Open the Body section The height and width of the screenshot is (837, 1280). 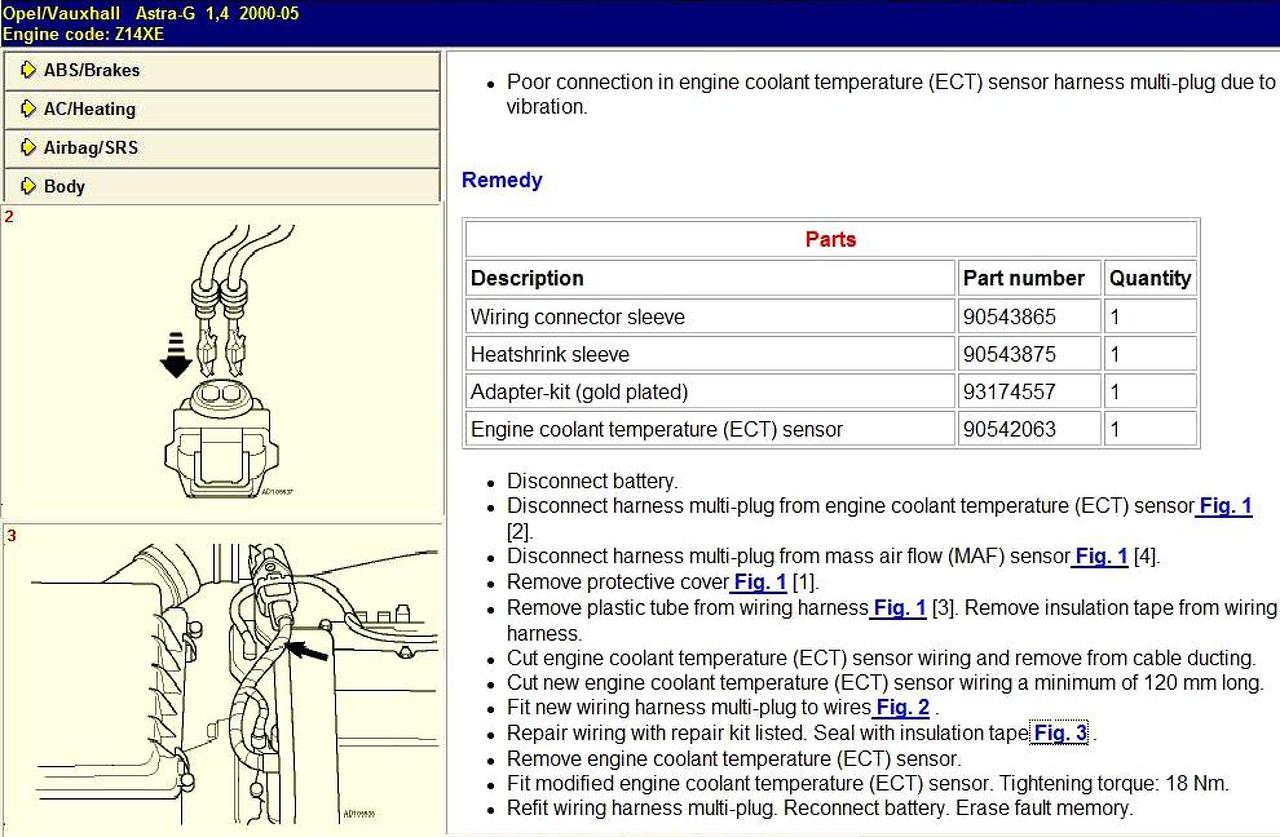[220, 186]
